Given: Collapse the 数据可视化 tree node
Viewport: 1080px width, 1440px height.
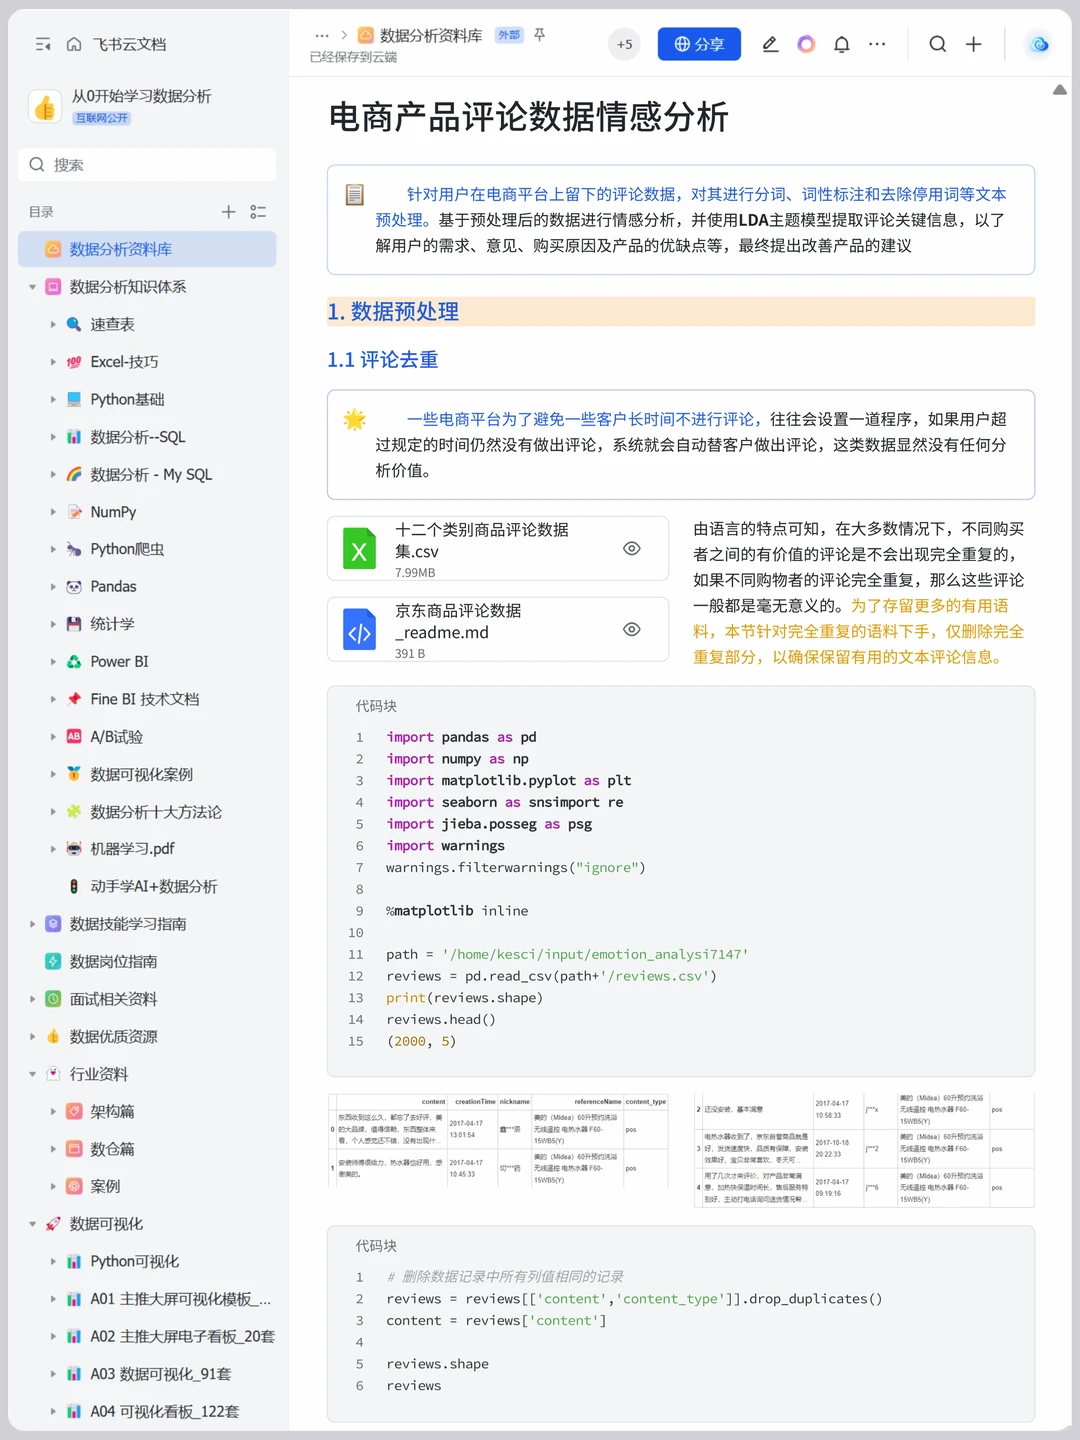Looking at the screenshot, I should 32,1224.
